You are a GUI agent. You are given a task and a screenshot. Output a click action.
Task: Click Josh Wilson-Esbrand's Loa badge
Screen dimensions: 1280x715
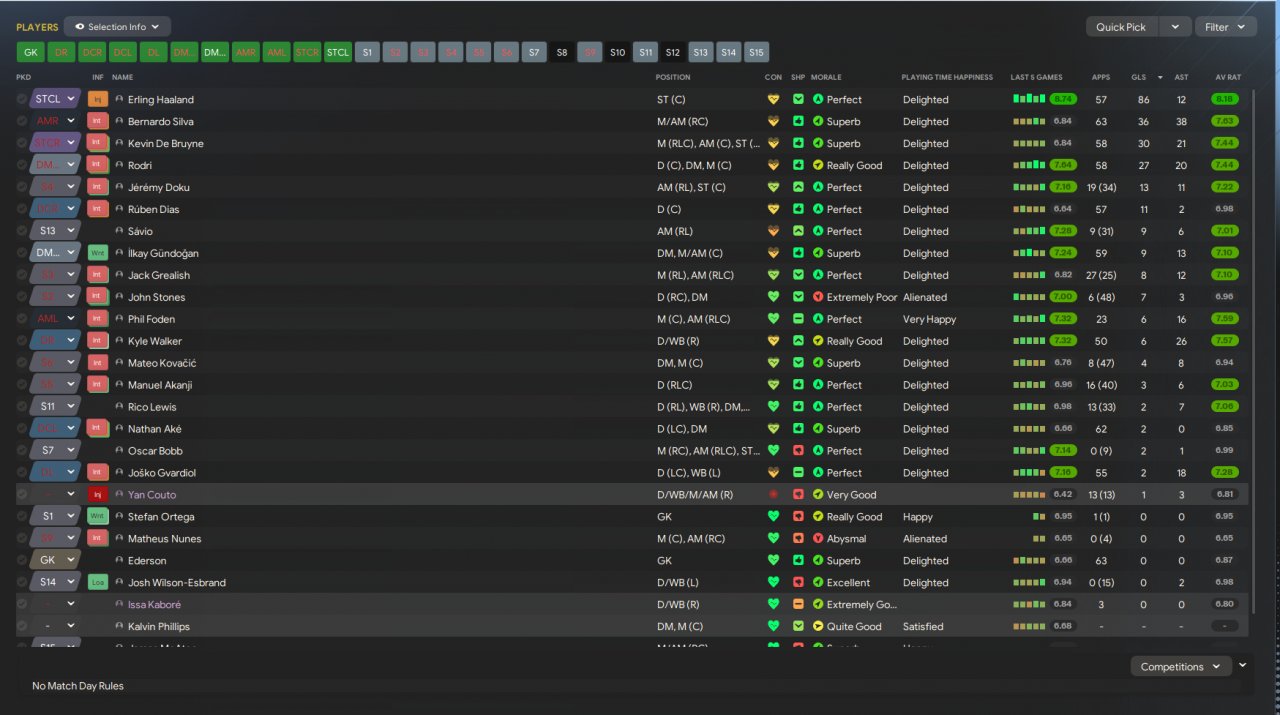point(98,583)
